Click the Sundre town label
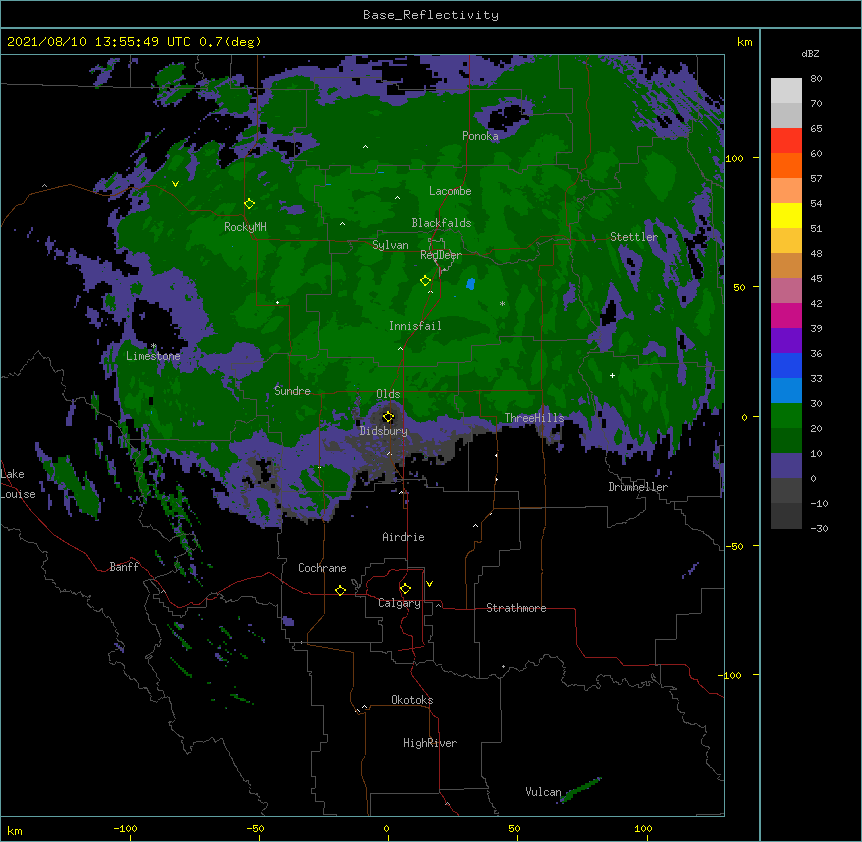The image size is (862, 842). click(x=292, y=391)
